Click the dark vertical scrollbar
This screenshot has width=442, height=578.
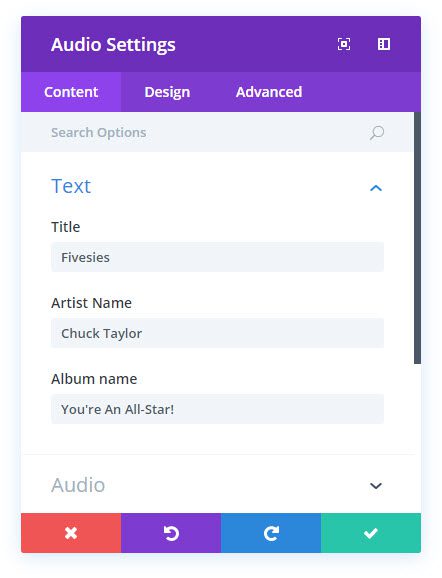pos(417,238)
